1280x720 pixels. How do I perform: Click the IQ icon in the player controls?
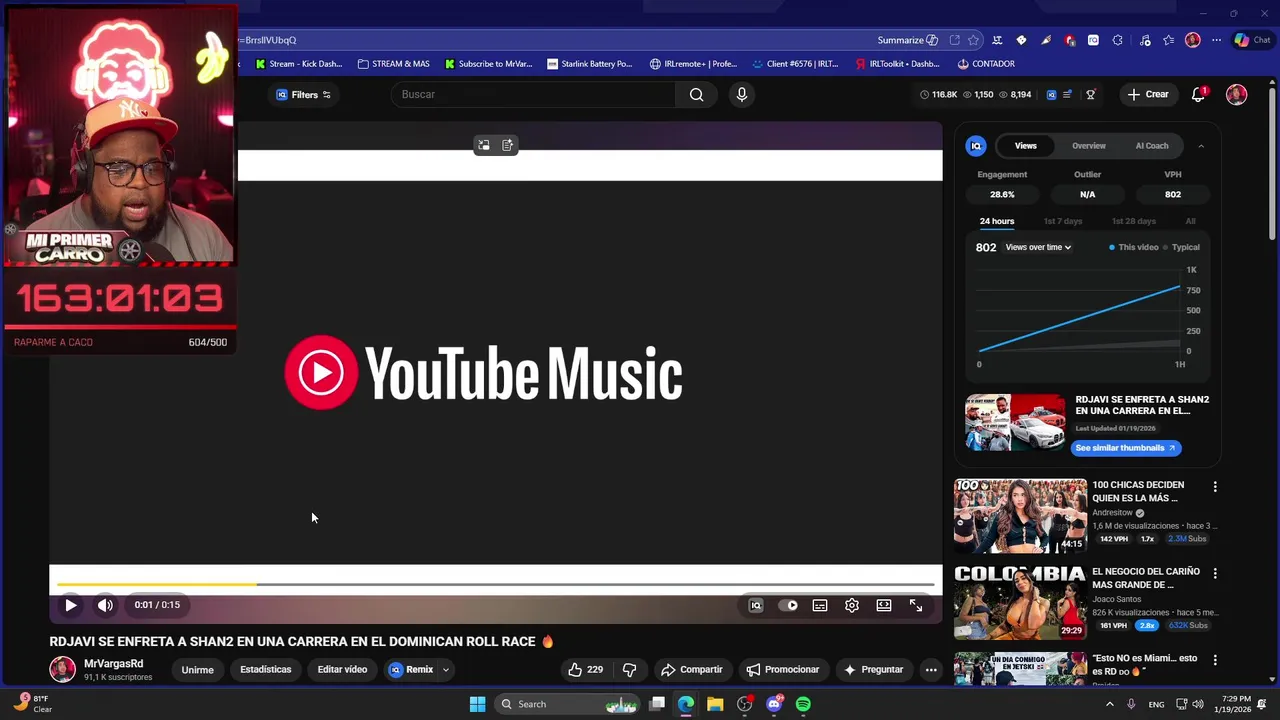(756, 605)
